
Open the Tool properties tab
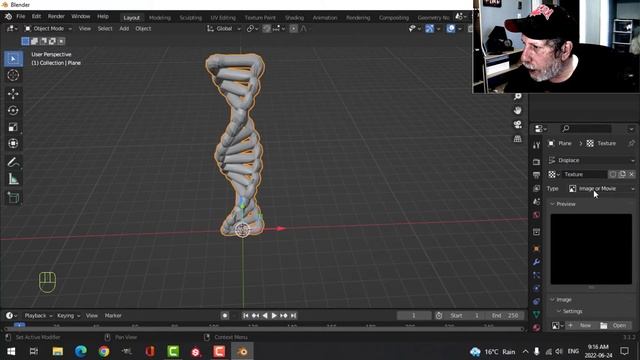point(536,145)
